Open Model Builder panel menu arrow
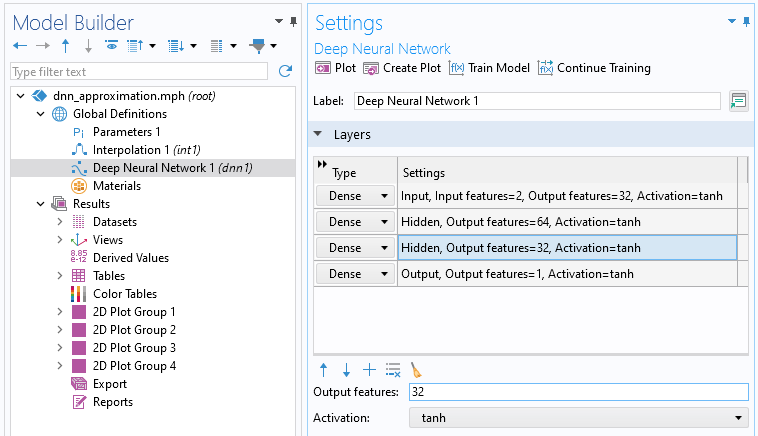 279,21
